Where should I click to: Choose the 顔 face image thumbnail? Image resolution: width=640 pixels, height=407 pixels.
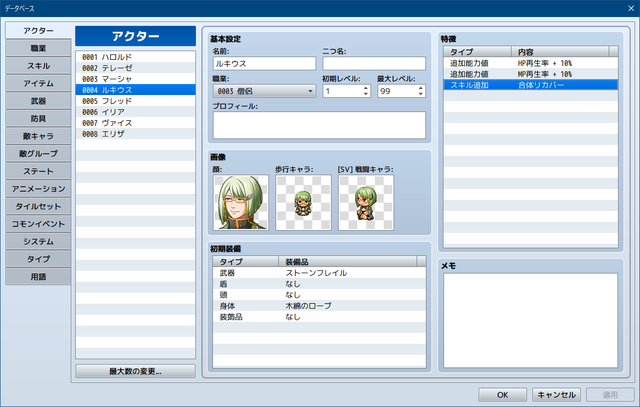241,202
